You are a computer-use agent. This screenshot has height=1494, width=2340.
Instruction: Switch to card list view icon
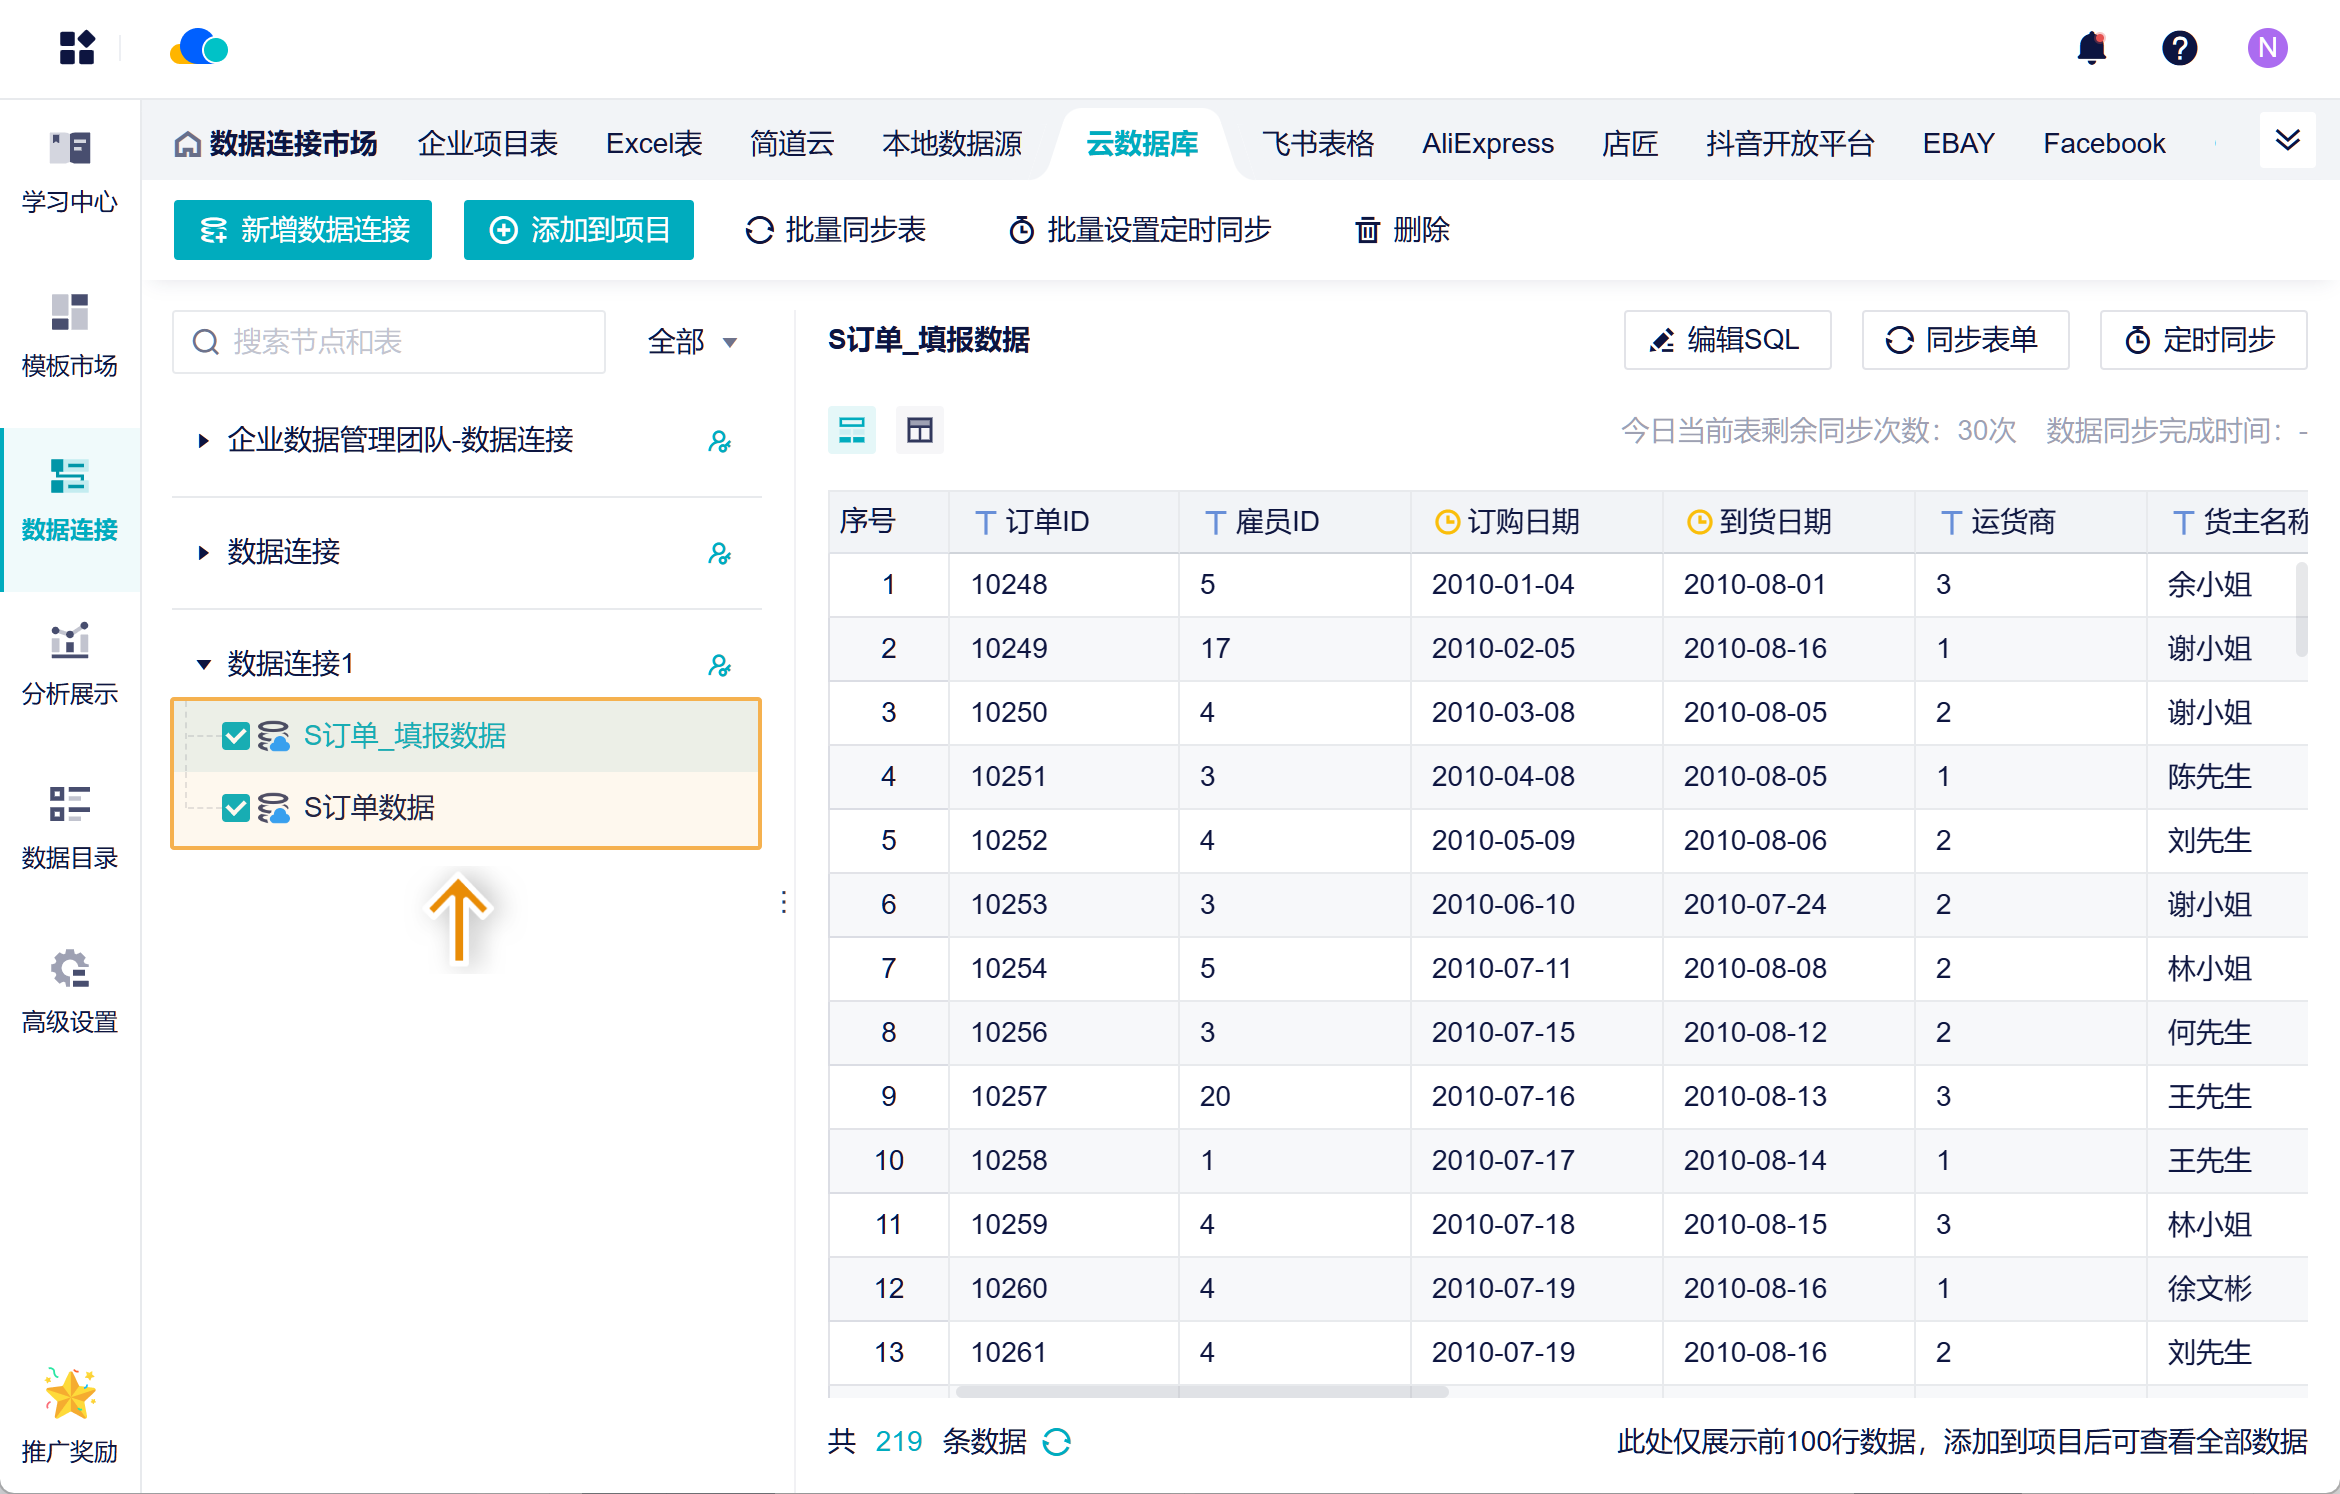click(852, 430)
